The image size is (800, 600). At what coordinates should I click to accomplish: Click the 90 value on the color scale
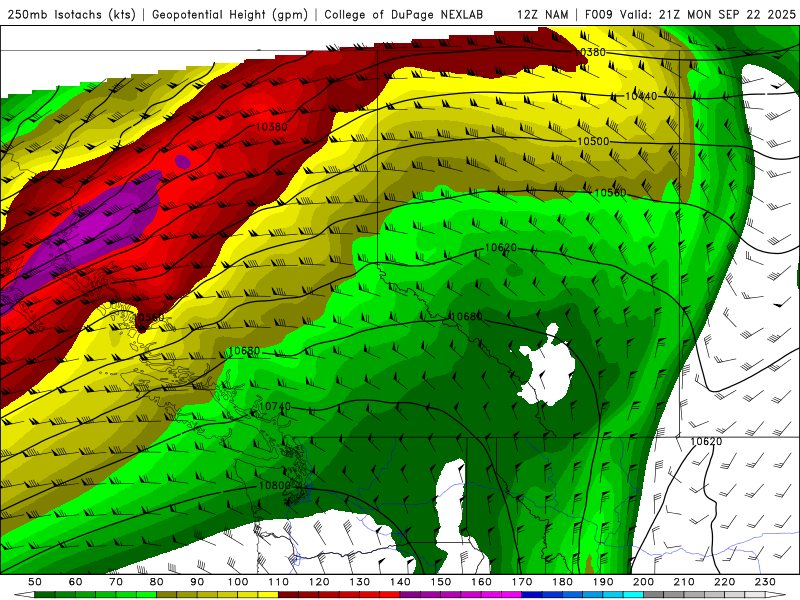pos(197,582)
